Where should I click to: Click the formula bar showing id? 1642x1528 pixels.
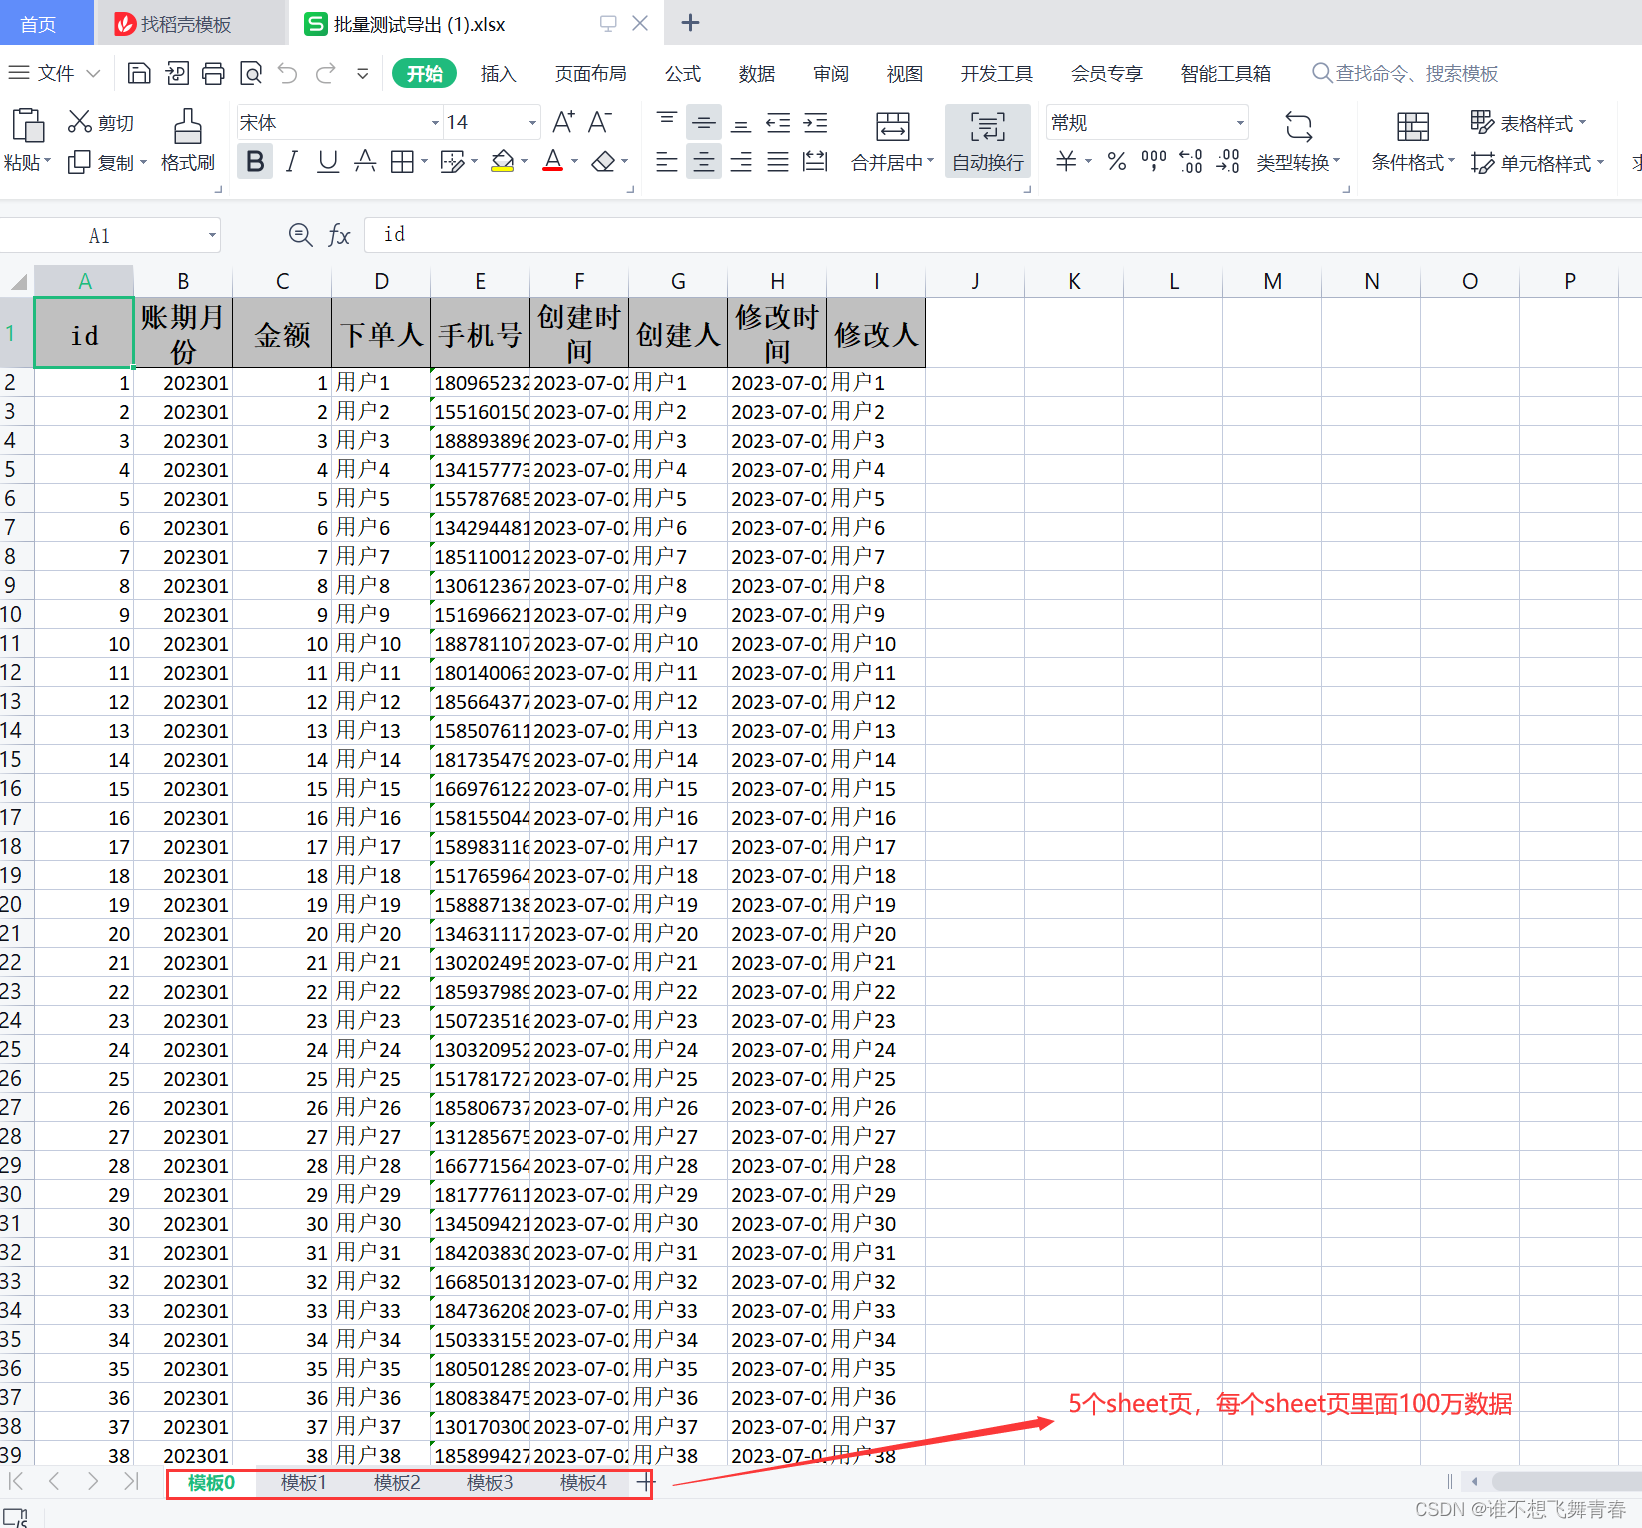click(x=1003, y=234)
